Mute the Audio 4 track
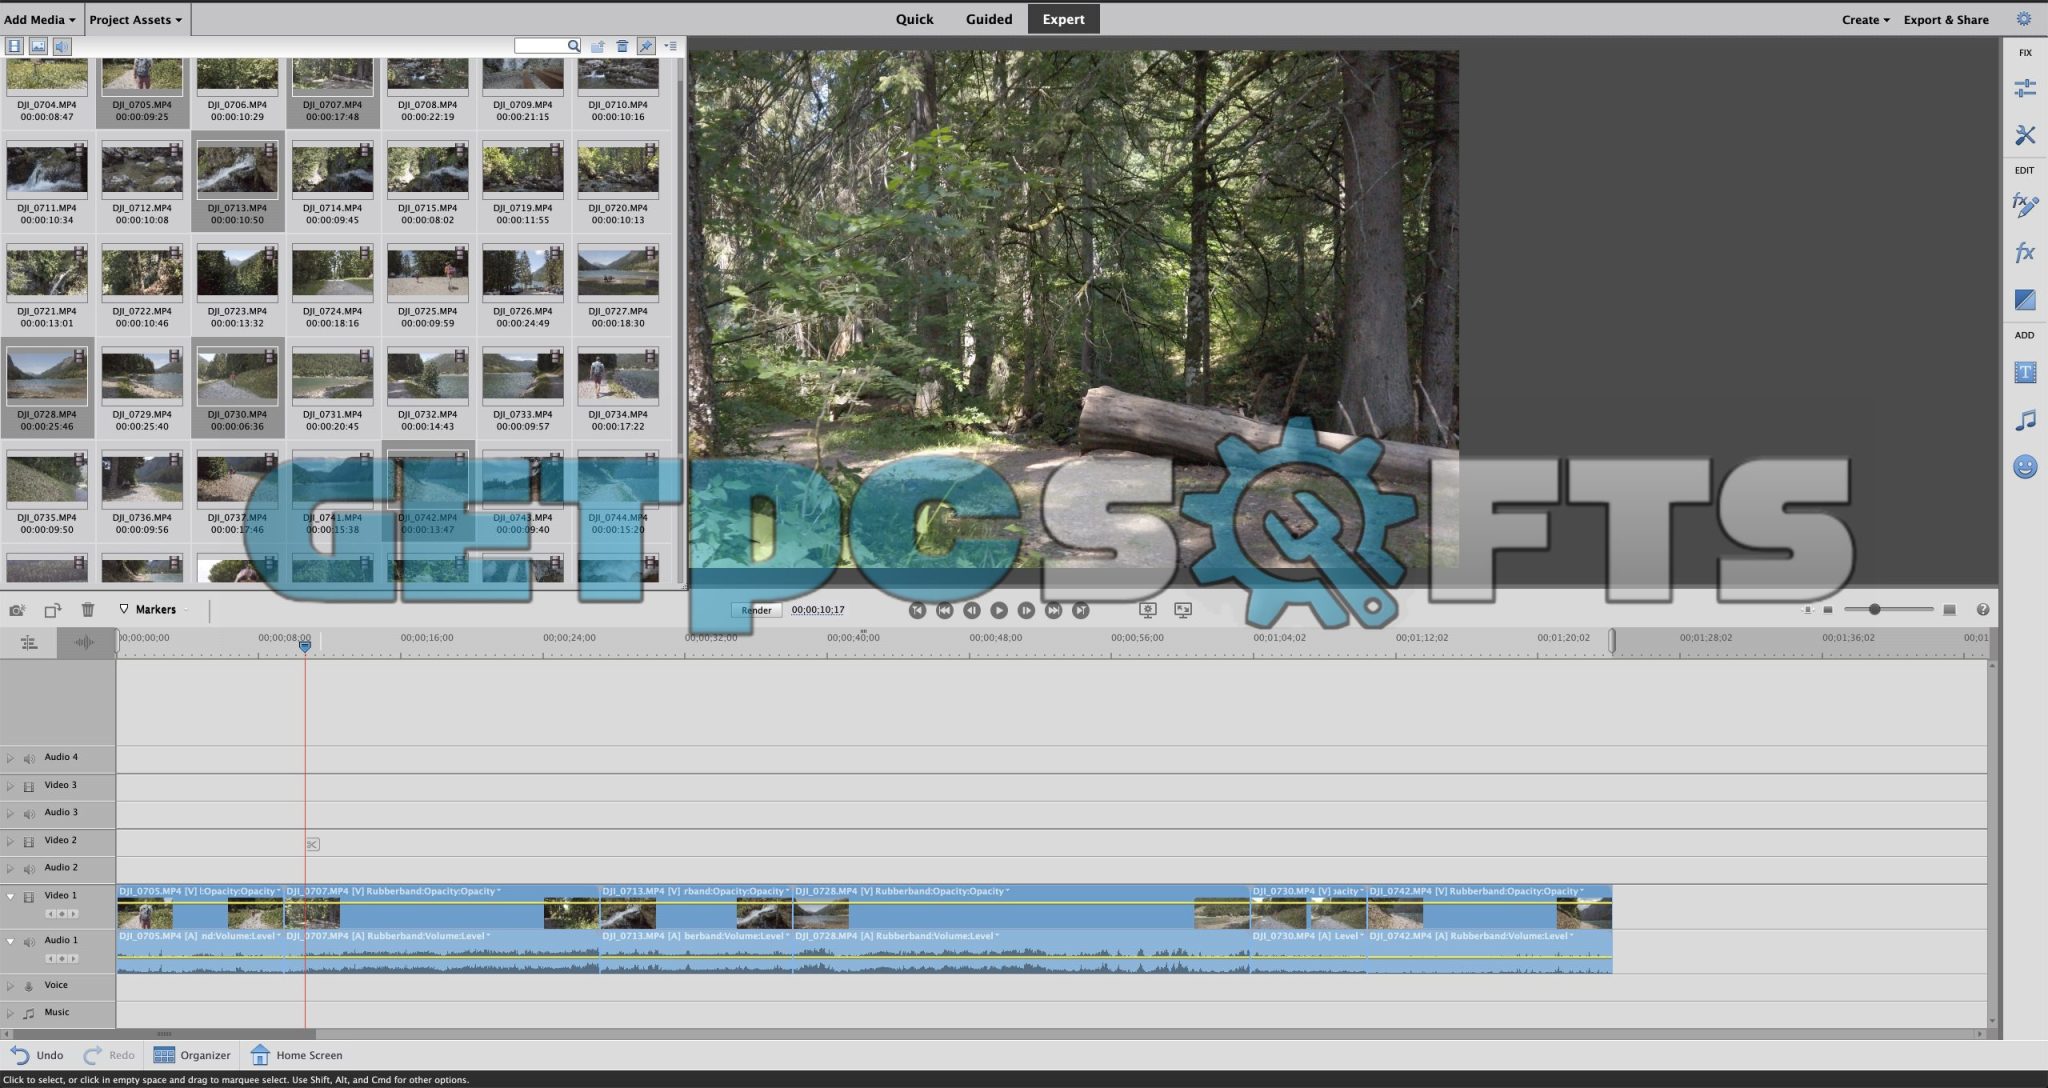Screen dimensions: 2048x1088 29,759
